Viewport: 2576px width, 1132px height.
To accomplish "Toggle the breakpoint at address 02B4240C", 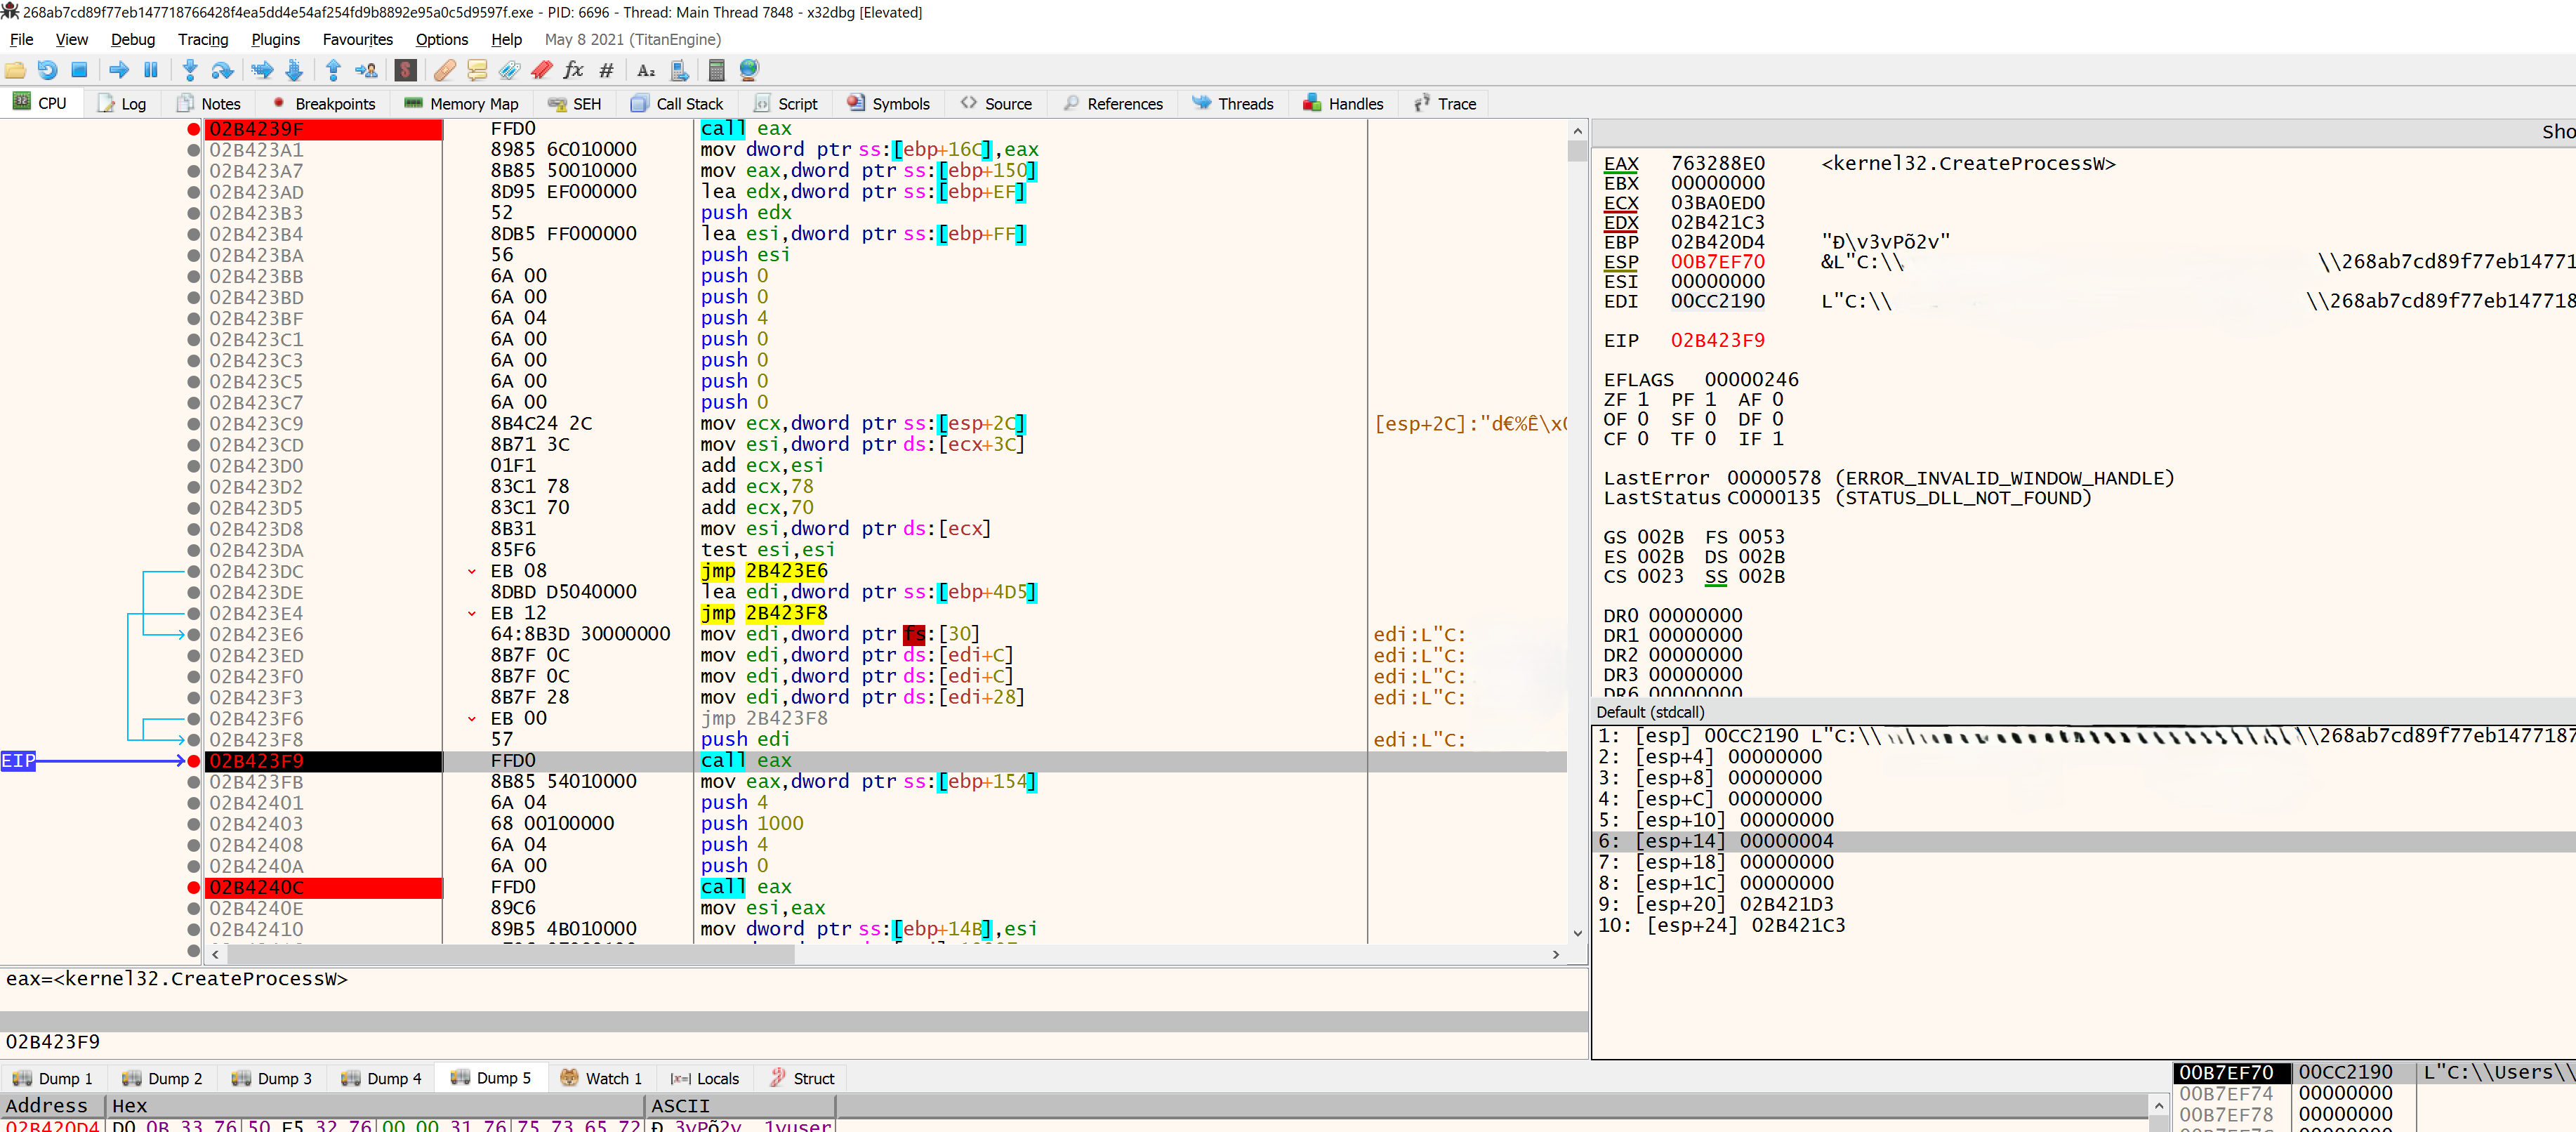I will [193, 887].
